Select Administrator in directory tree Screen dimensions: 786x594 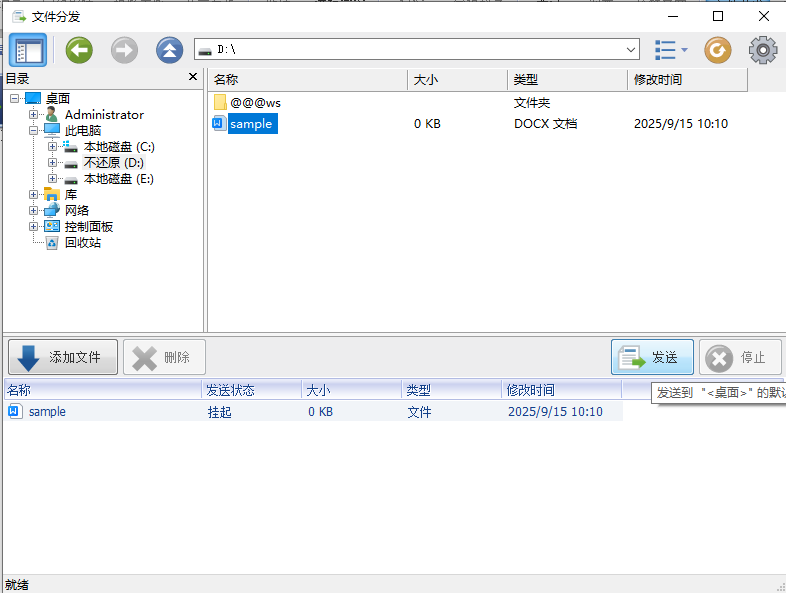[104, 114]
